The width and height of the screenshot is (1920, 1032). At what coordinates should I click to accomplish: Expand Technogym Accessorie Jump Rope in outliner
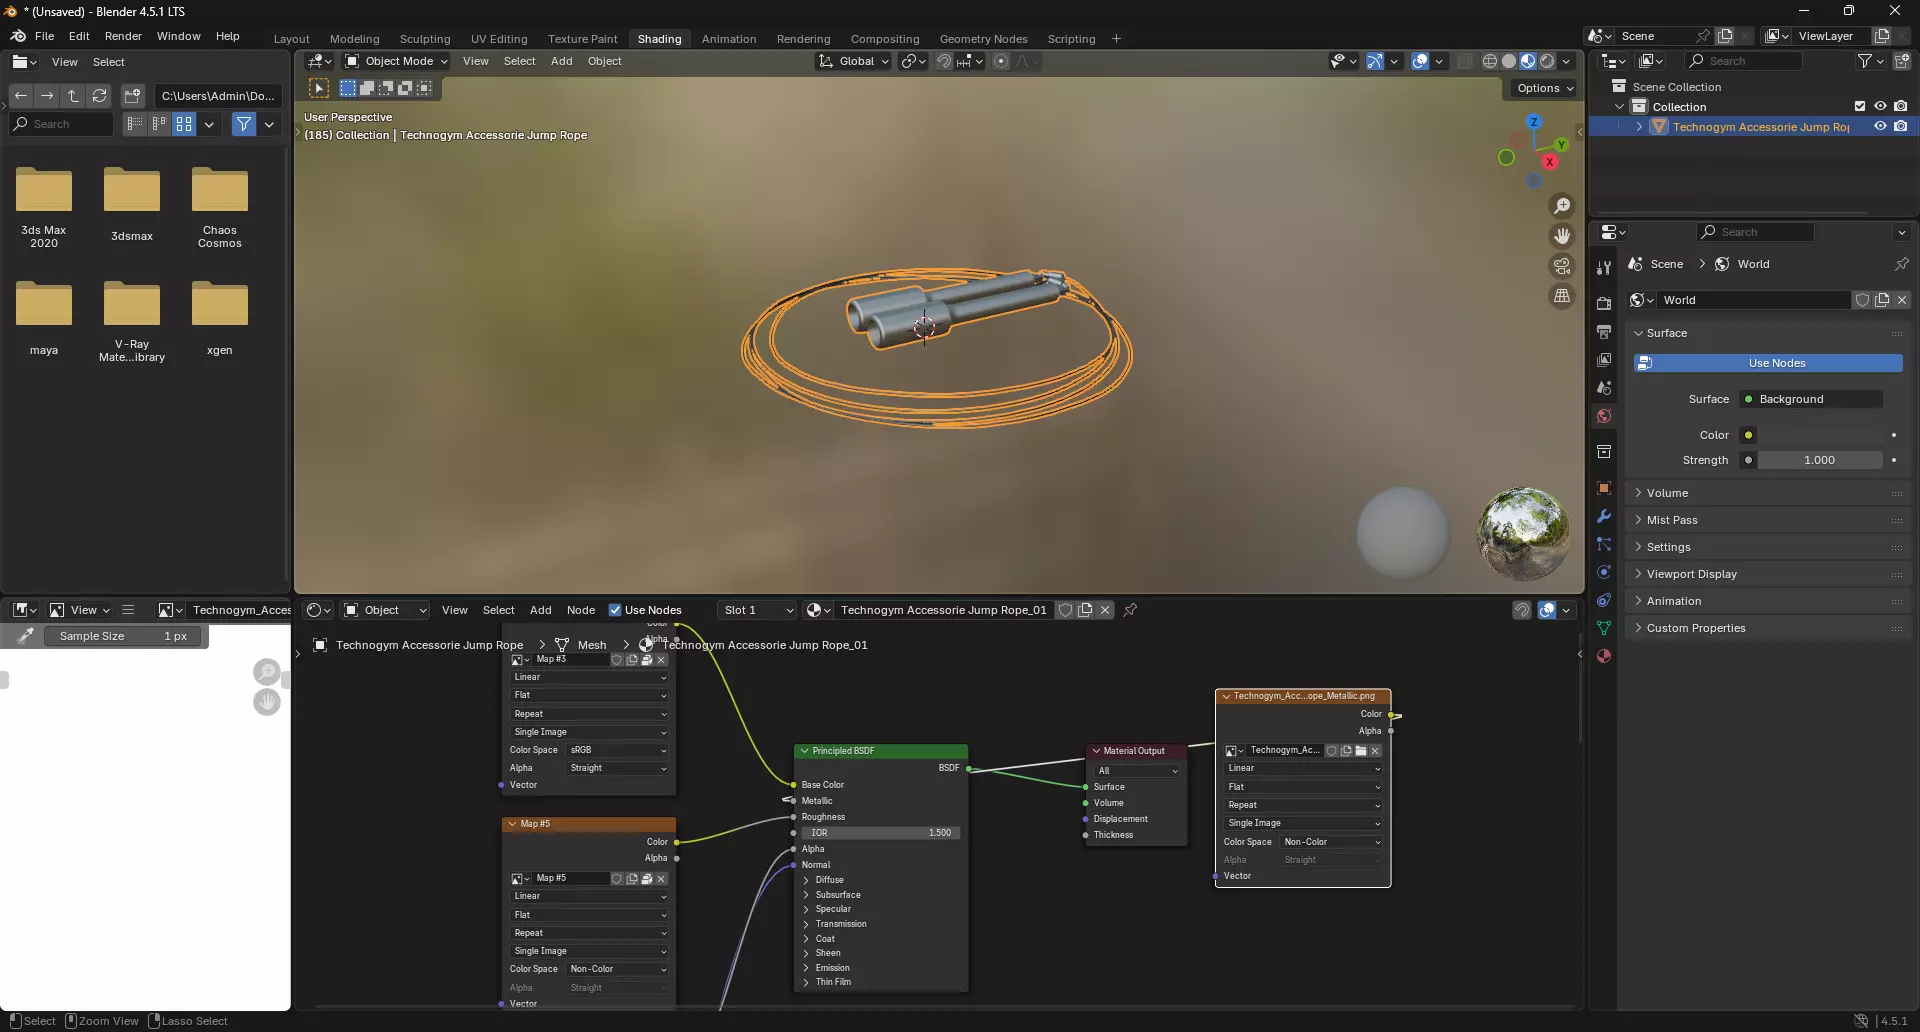[1639, 127]
